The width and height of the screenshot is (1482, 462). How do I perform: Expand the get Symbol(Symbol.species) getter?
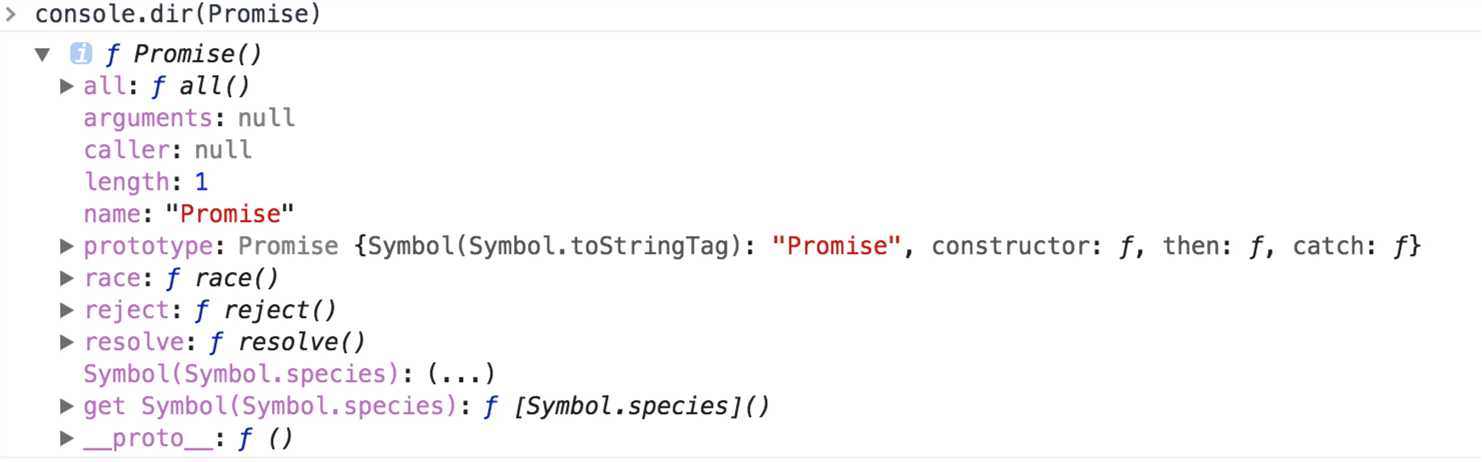click(x=67, y=406)
